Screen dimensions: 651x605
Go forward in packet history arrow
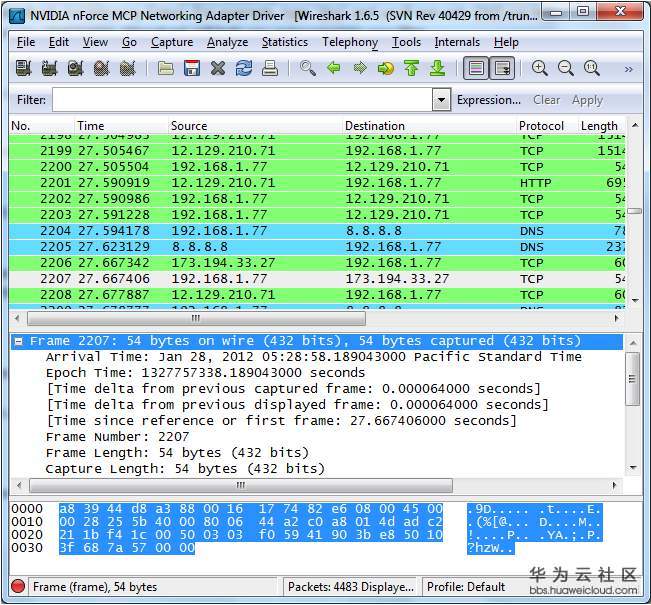click(x=360, y=68)
